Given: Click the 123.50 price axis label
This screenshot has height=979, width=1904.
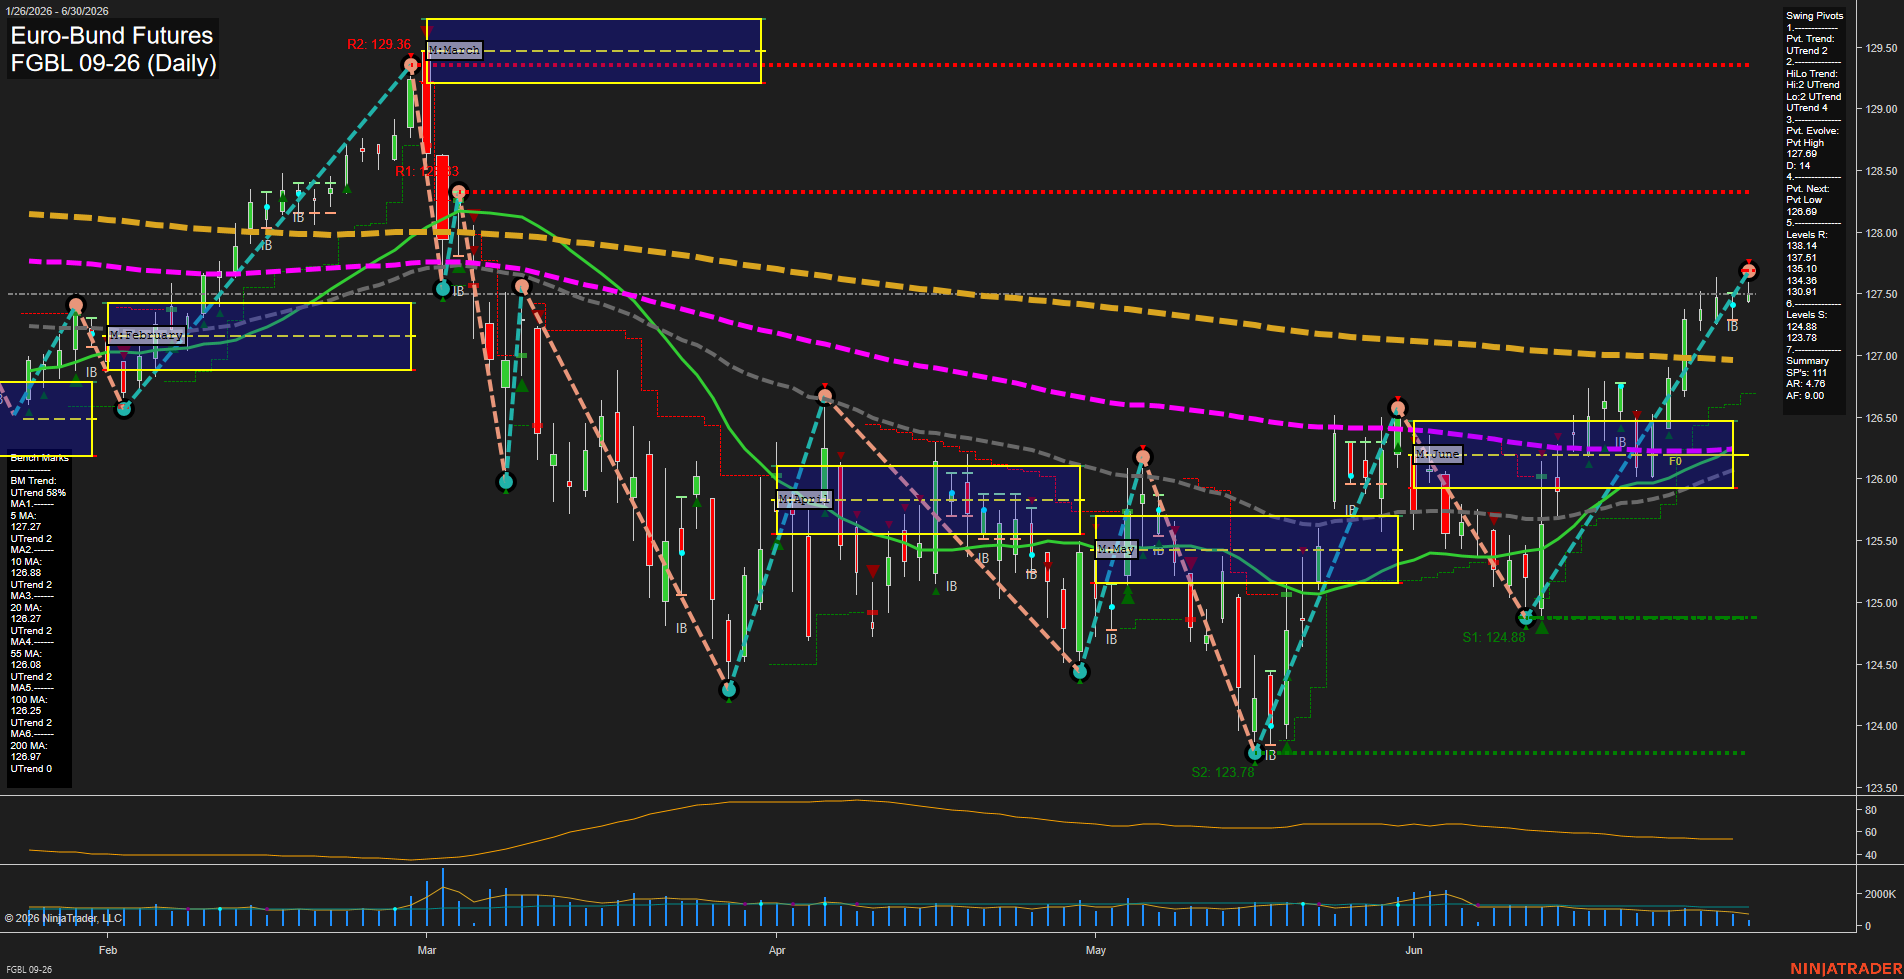Looking at the screenshot, I should 1881,788.
